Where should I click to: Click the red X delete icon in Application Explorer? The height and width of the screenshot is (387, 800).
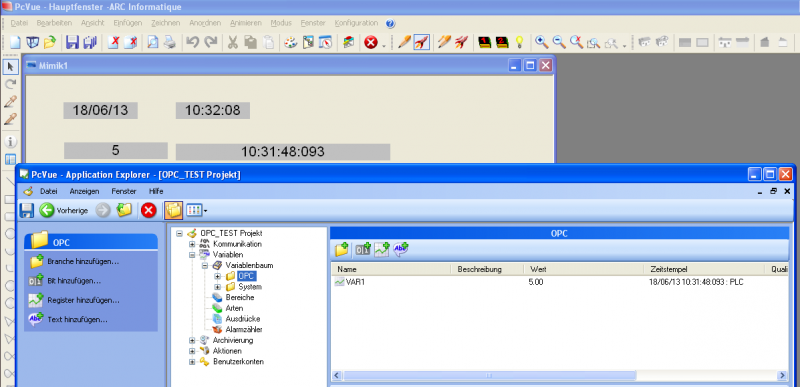[148, 210]
